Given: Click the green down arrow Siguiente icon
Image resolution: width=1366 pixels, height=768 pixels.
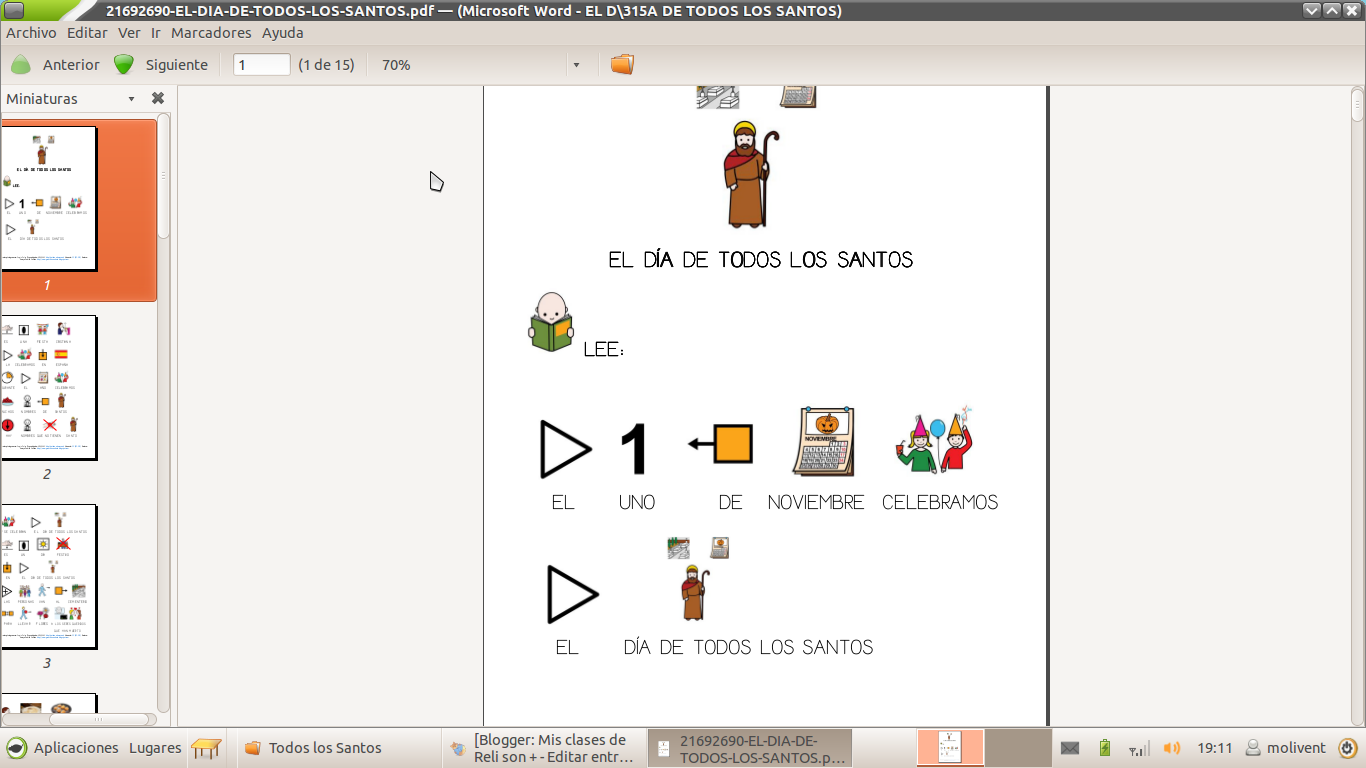Looking at the screenshot, I should 124,65.
